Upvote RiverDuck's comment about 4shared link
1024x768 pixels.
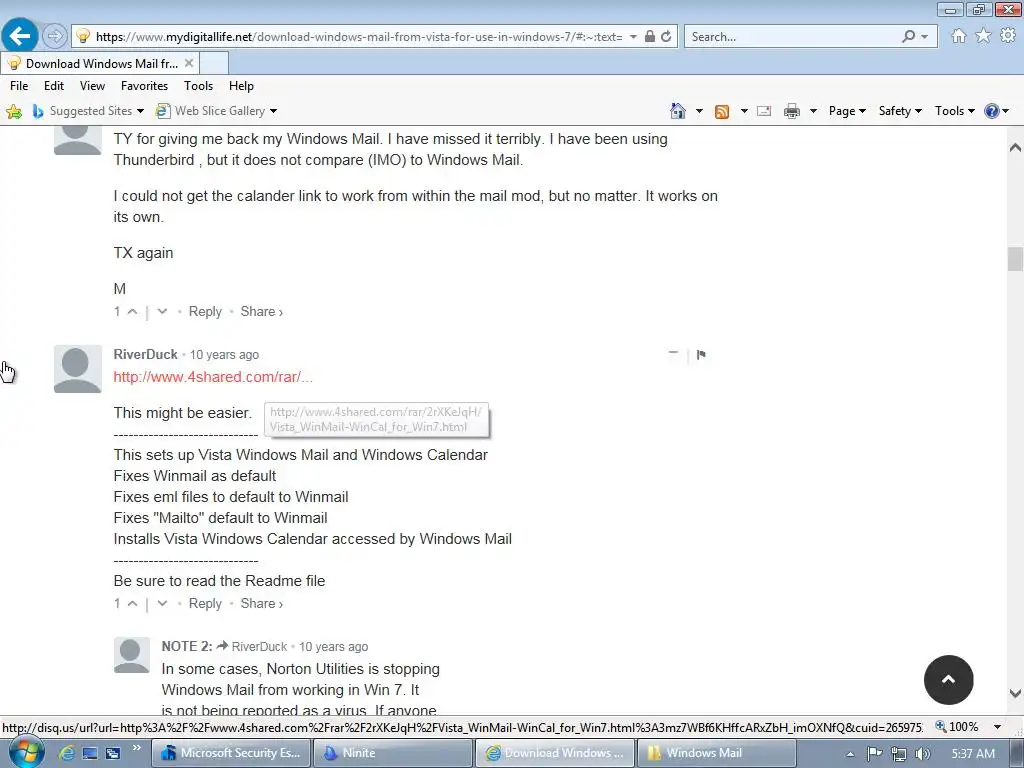coord(133,604)
